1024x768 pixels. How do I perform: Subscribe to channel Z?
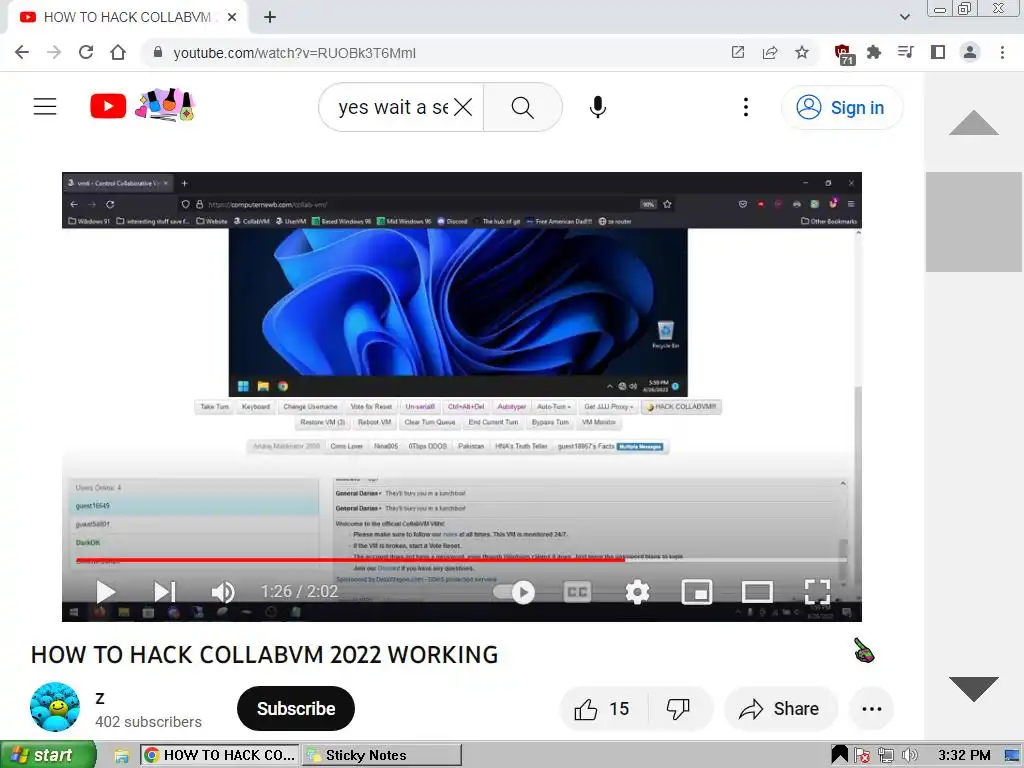click(296, 709)
